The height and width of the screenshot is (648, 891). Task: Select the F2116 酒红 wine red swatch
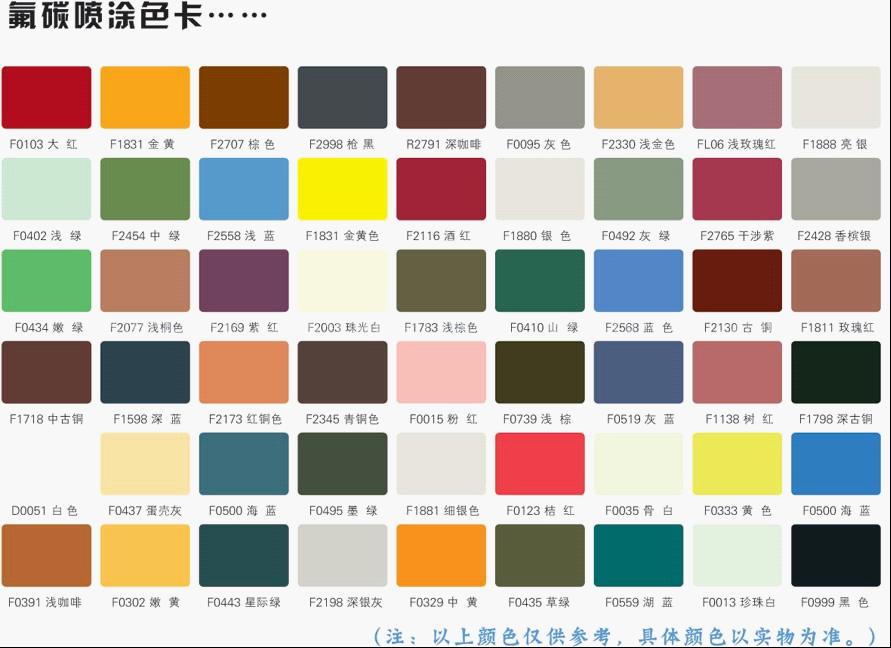click(x=441, y=189)
